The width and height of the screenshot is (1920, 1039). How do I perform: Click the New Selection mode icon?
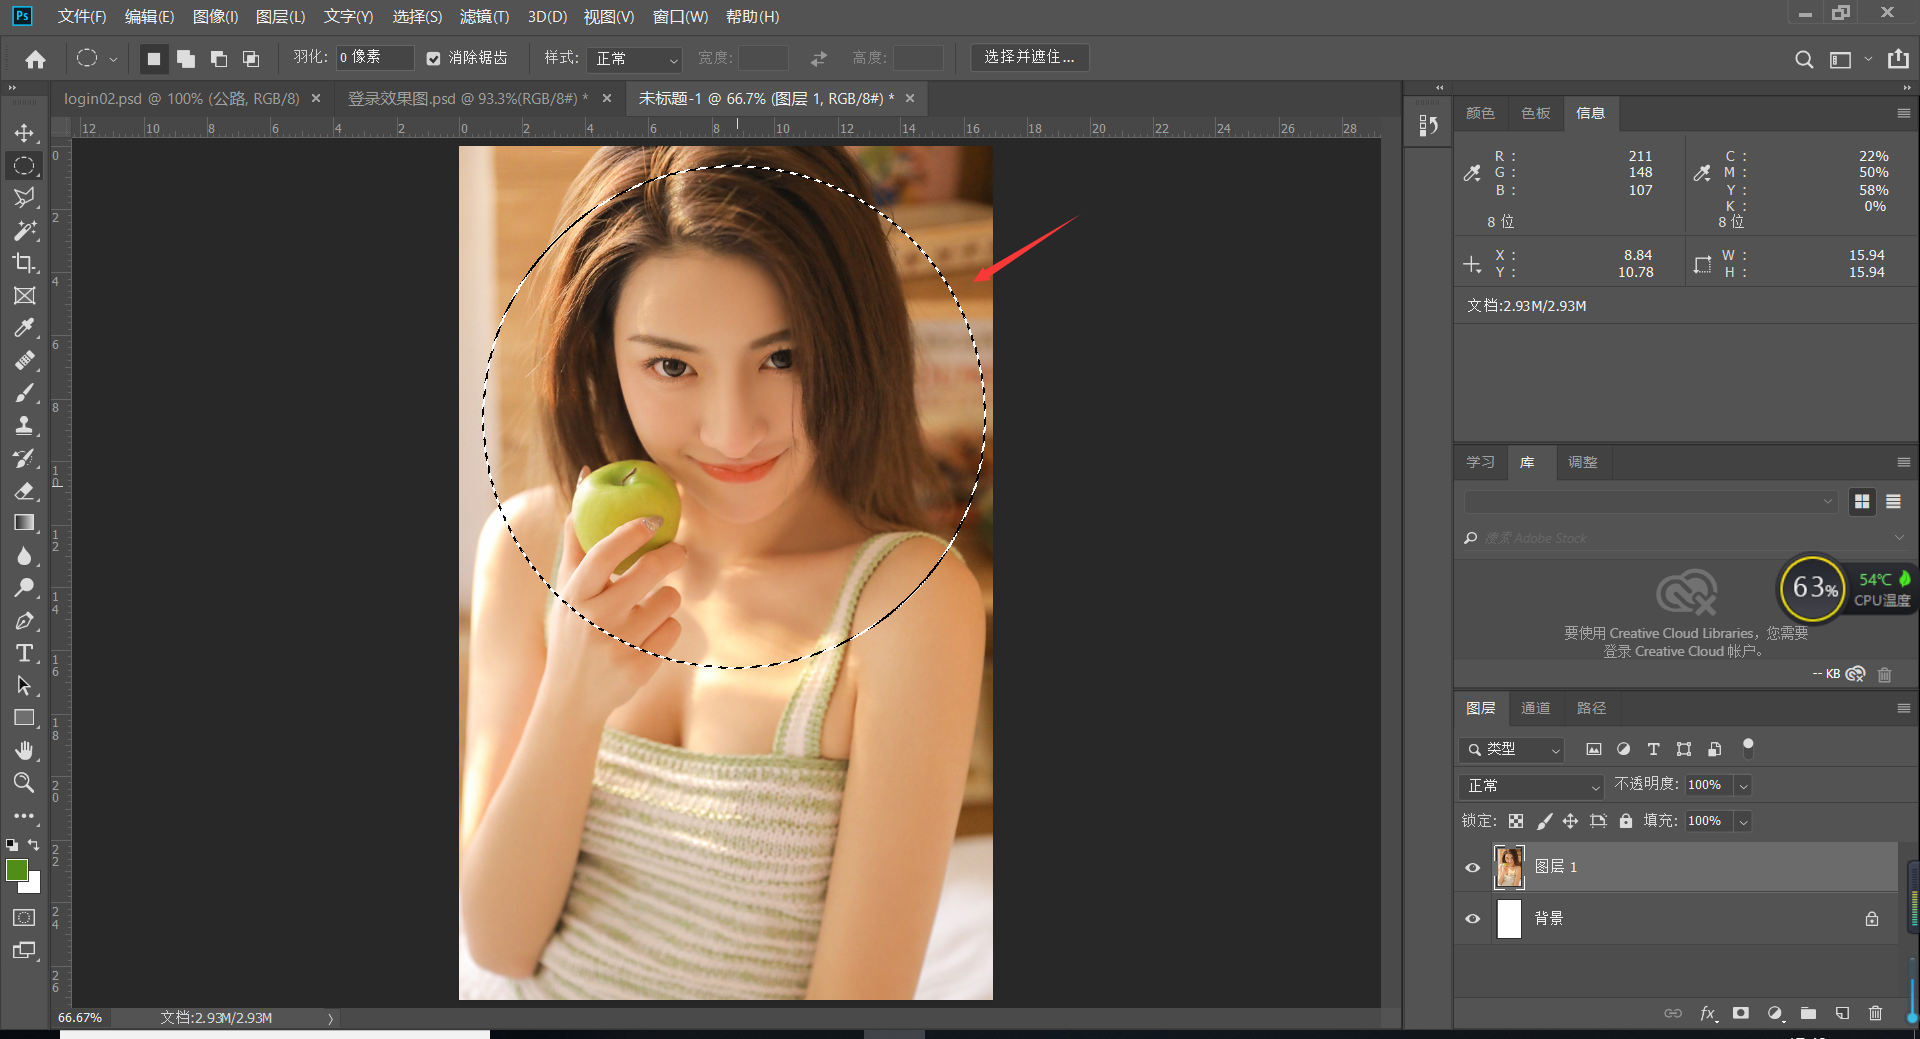point(154,59)
